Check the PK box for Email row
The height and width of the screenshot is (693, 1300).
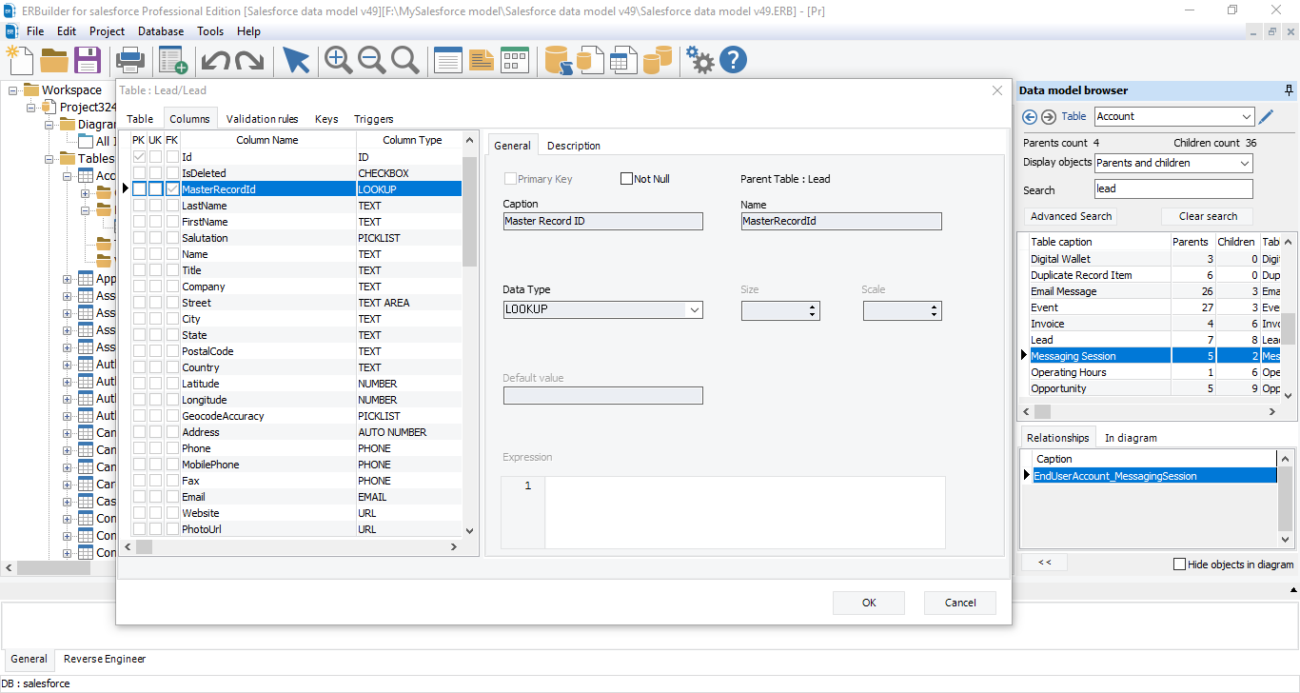pyautogui.click(x=139, y=497)
